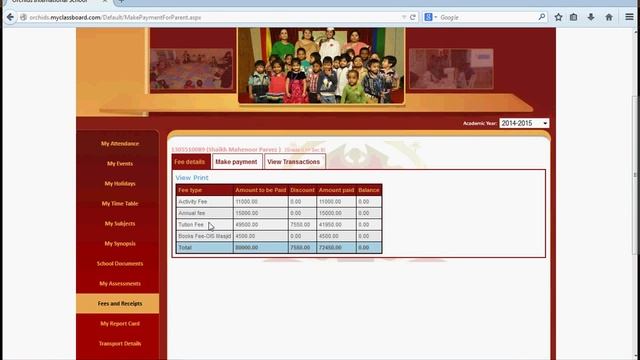Click the Amount paid column header
This screenshot has height=360, width=640.
pyautogui.click(x=336, y=190)
